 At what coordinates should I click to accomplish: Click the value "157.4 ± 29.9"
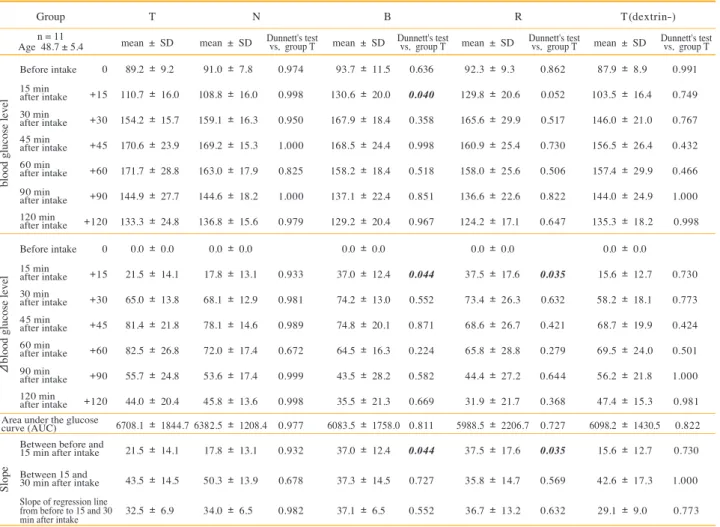tap(622, 171)
